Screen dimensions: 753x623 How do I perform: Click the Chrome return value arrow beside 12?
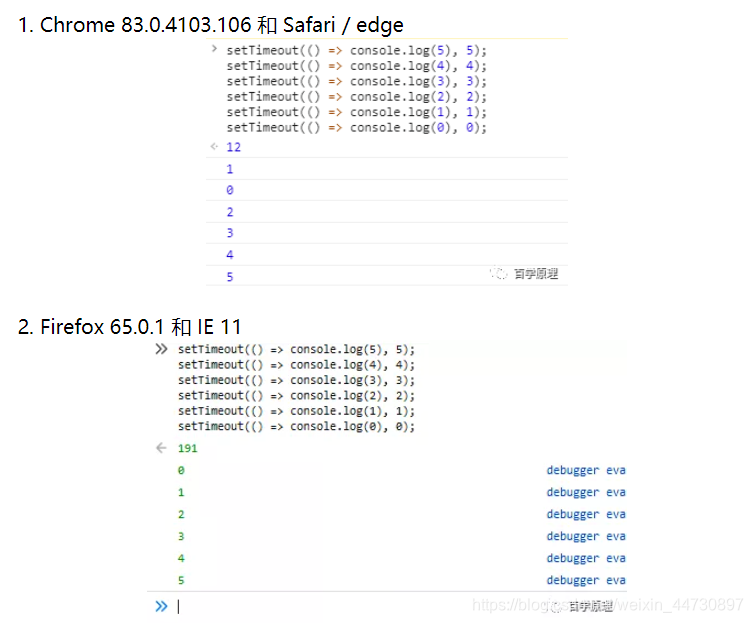point(214,146)
